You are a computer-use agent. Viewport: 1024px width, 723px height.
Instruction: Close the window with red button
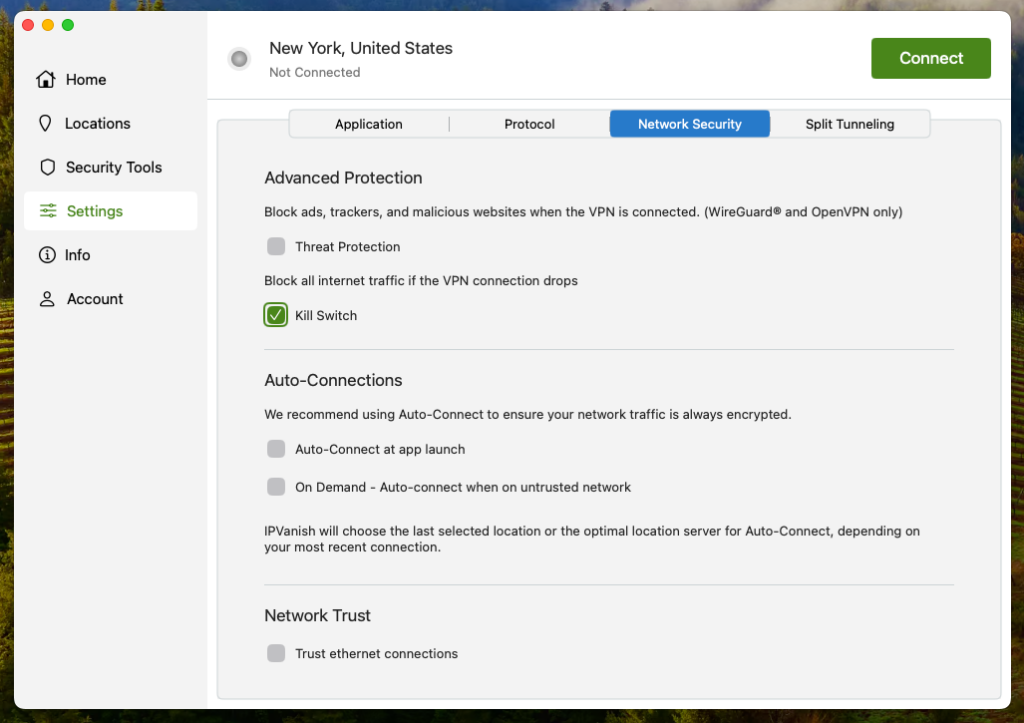[28, 25]
